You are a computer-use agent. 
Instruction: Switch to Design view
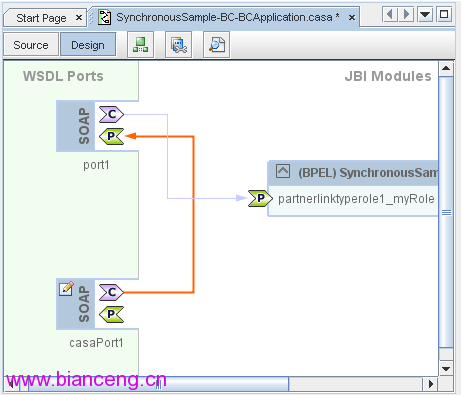(x=88, y=45)
